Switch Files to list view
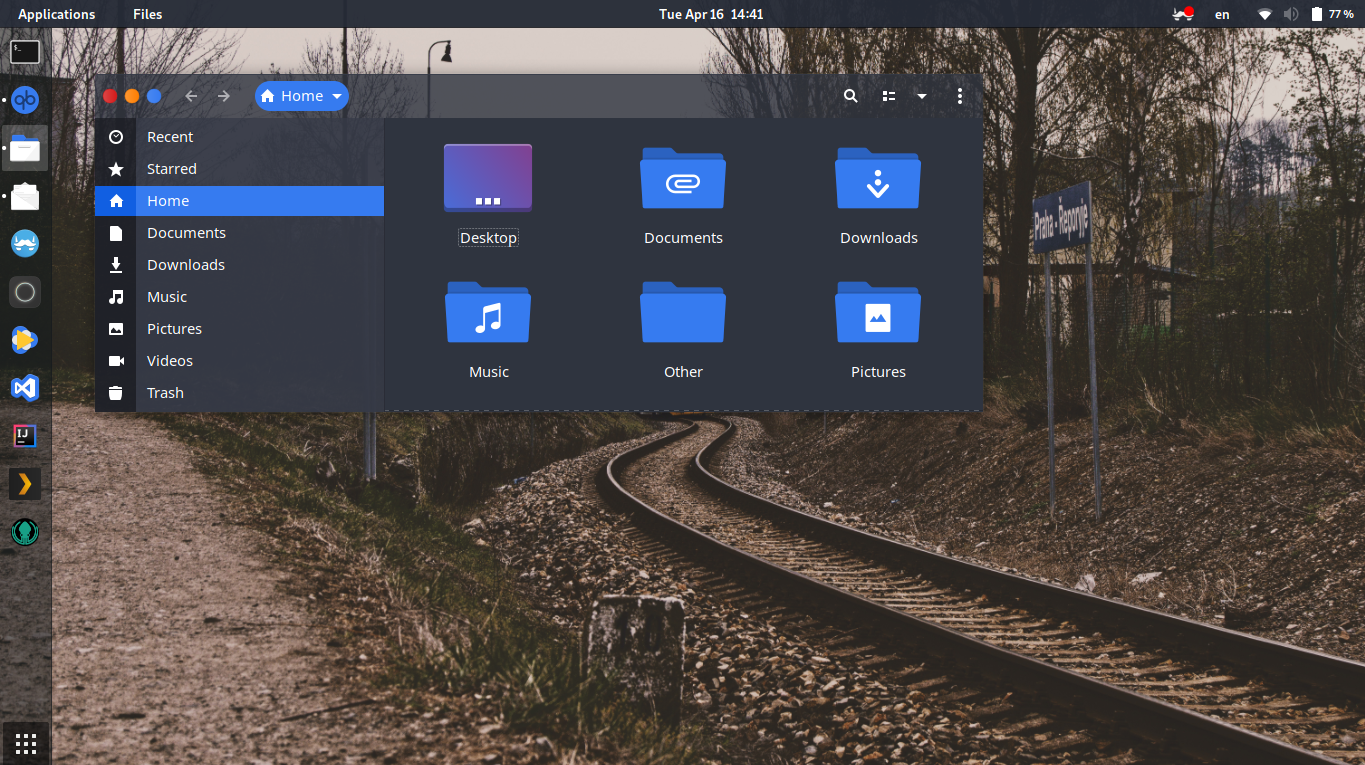 pos(889,96)
